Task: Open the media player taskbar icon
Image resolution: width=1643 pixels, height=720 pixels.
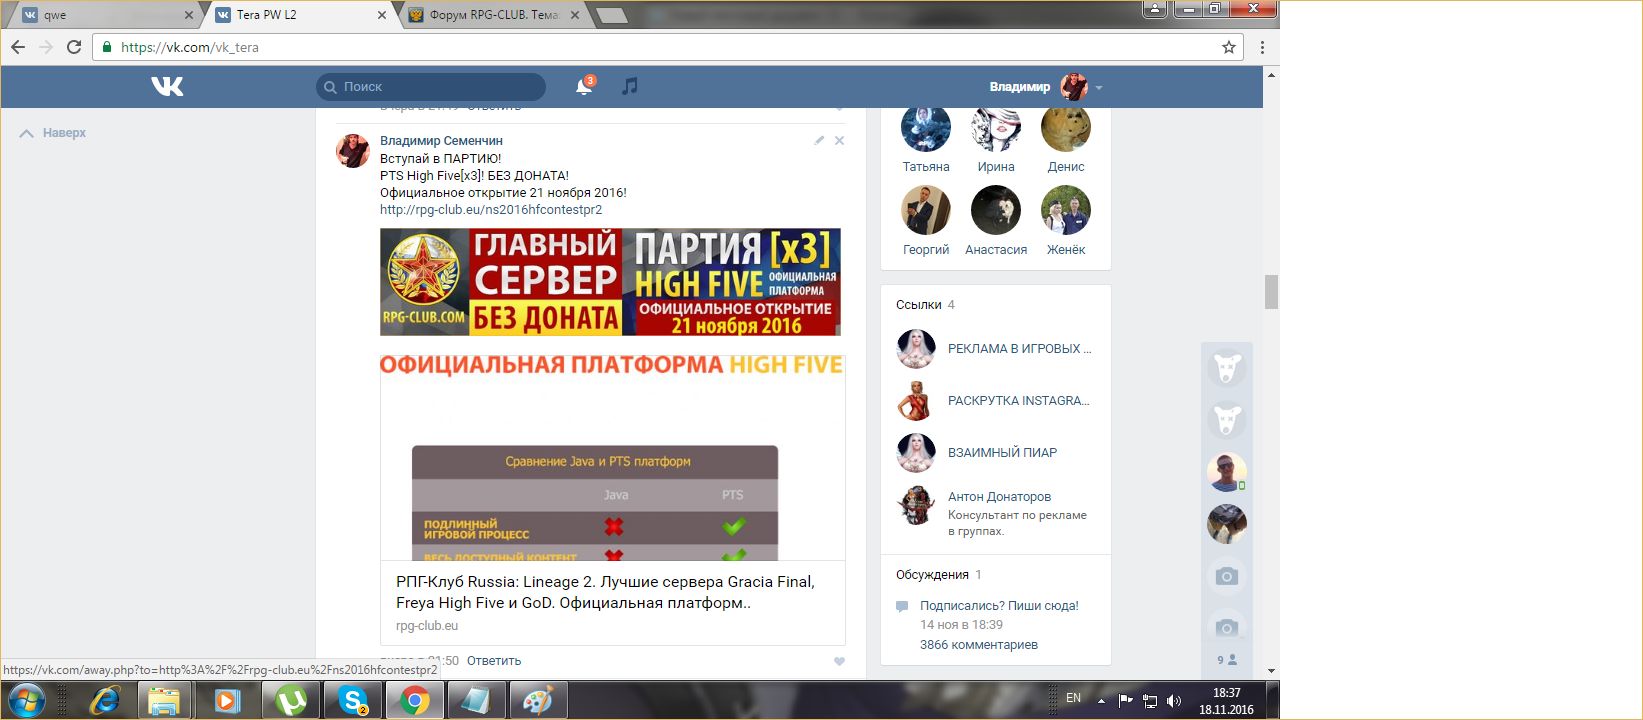Action: (226, 700)
